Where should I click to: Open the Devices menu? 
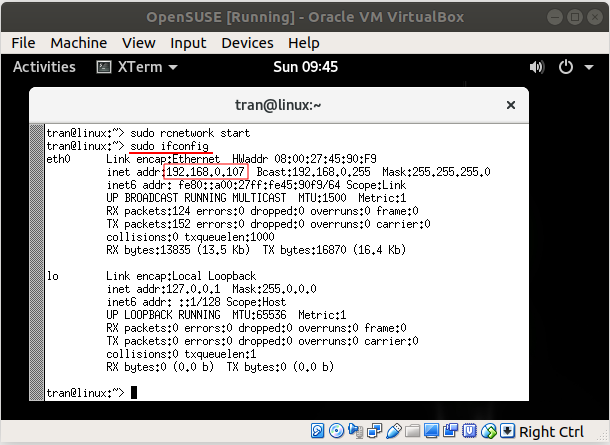[x=247, y=43]
